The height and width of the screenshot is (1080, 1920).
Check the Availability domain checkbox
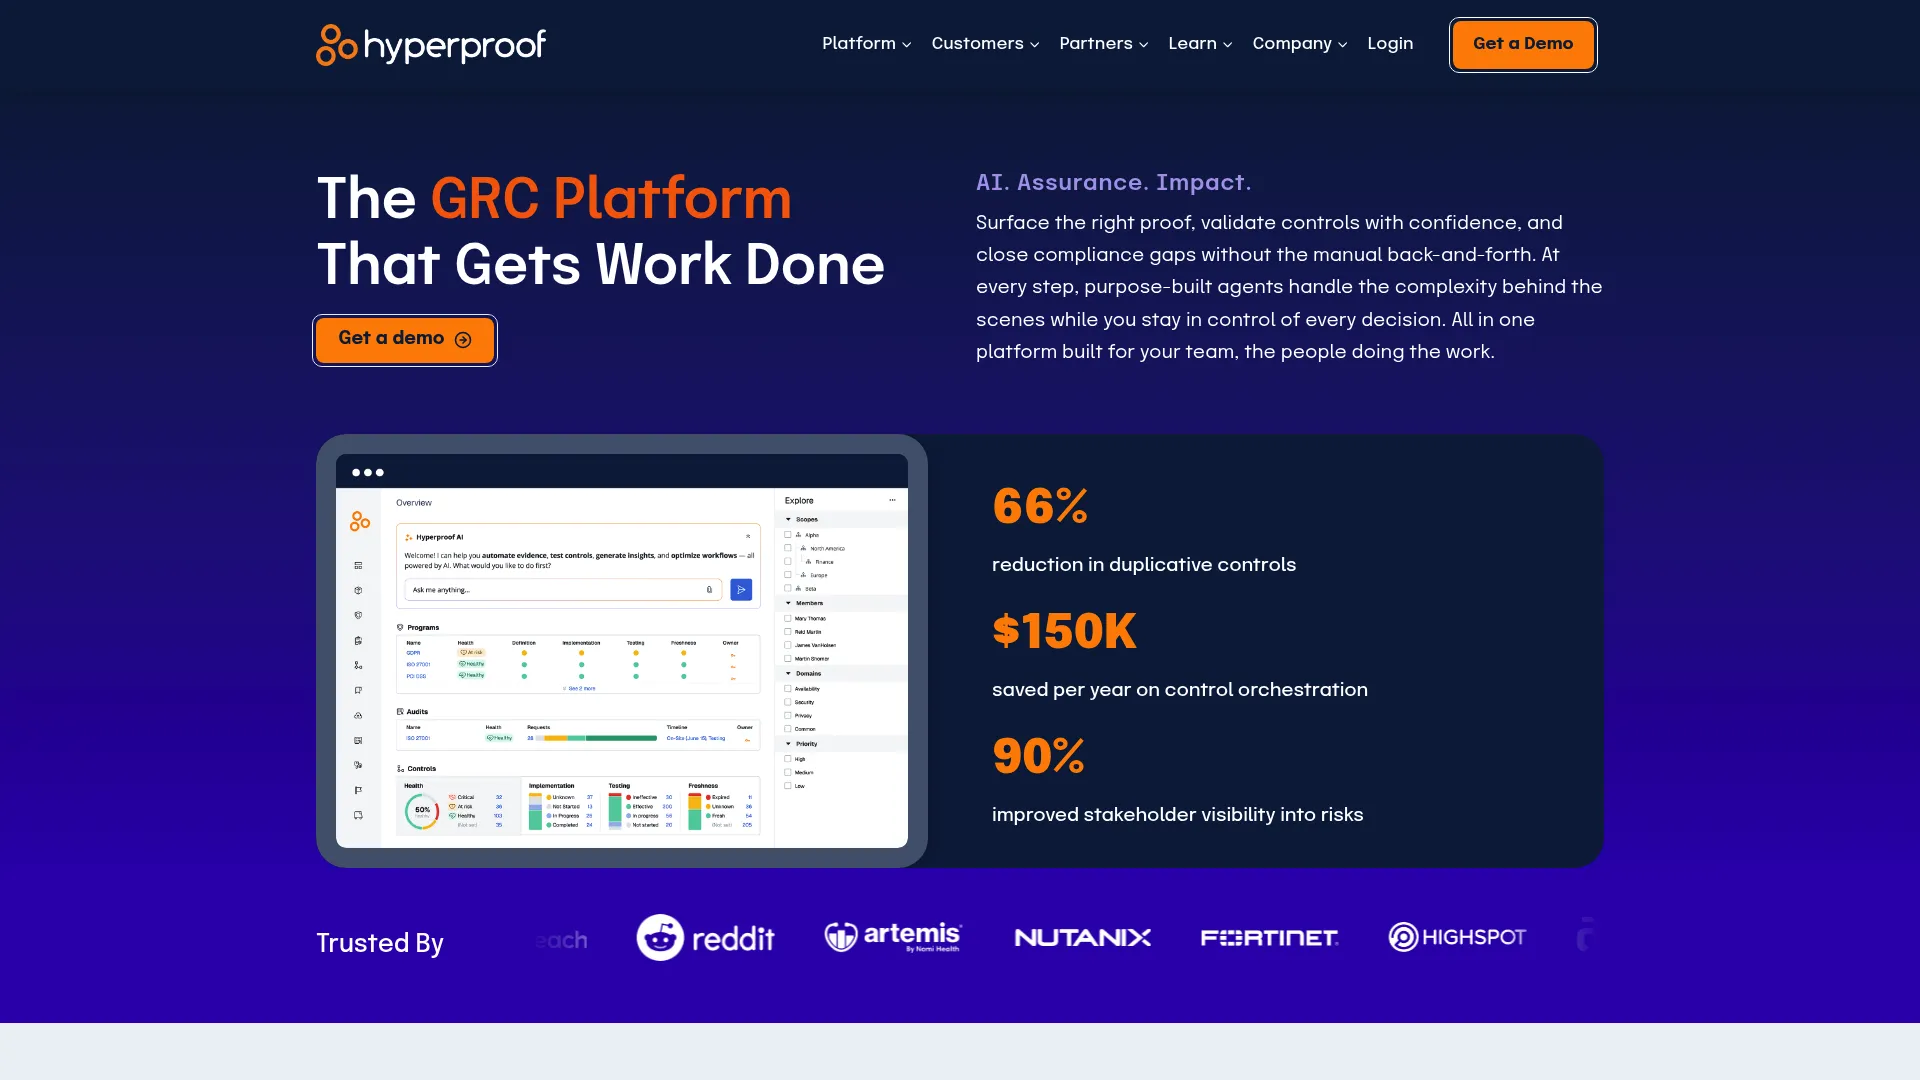click(x=788, y=688)
